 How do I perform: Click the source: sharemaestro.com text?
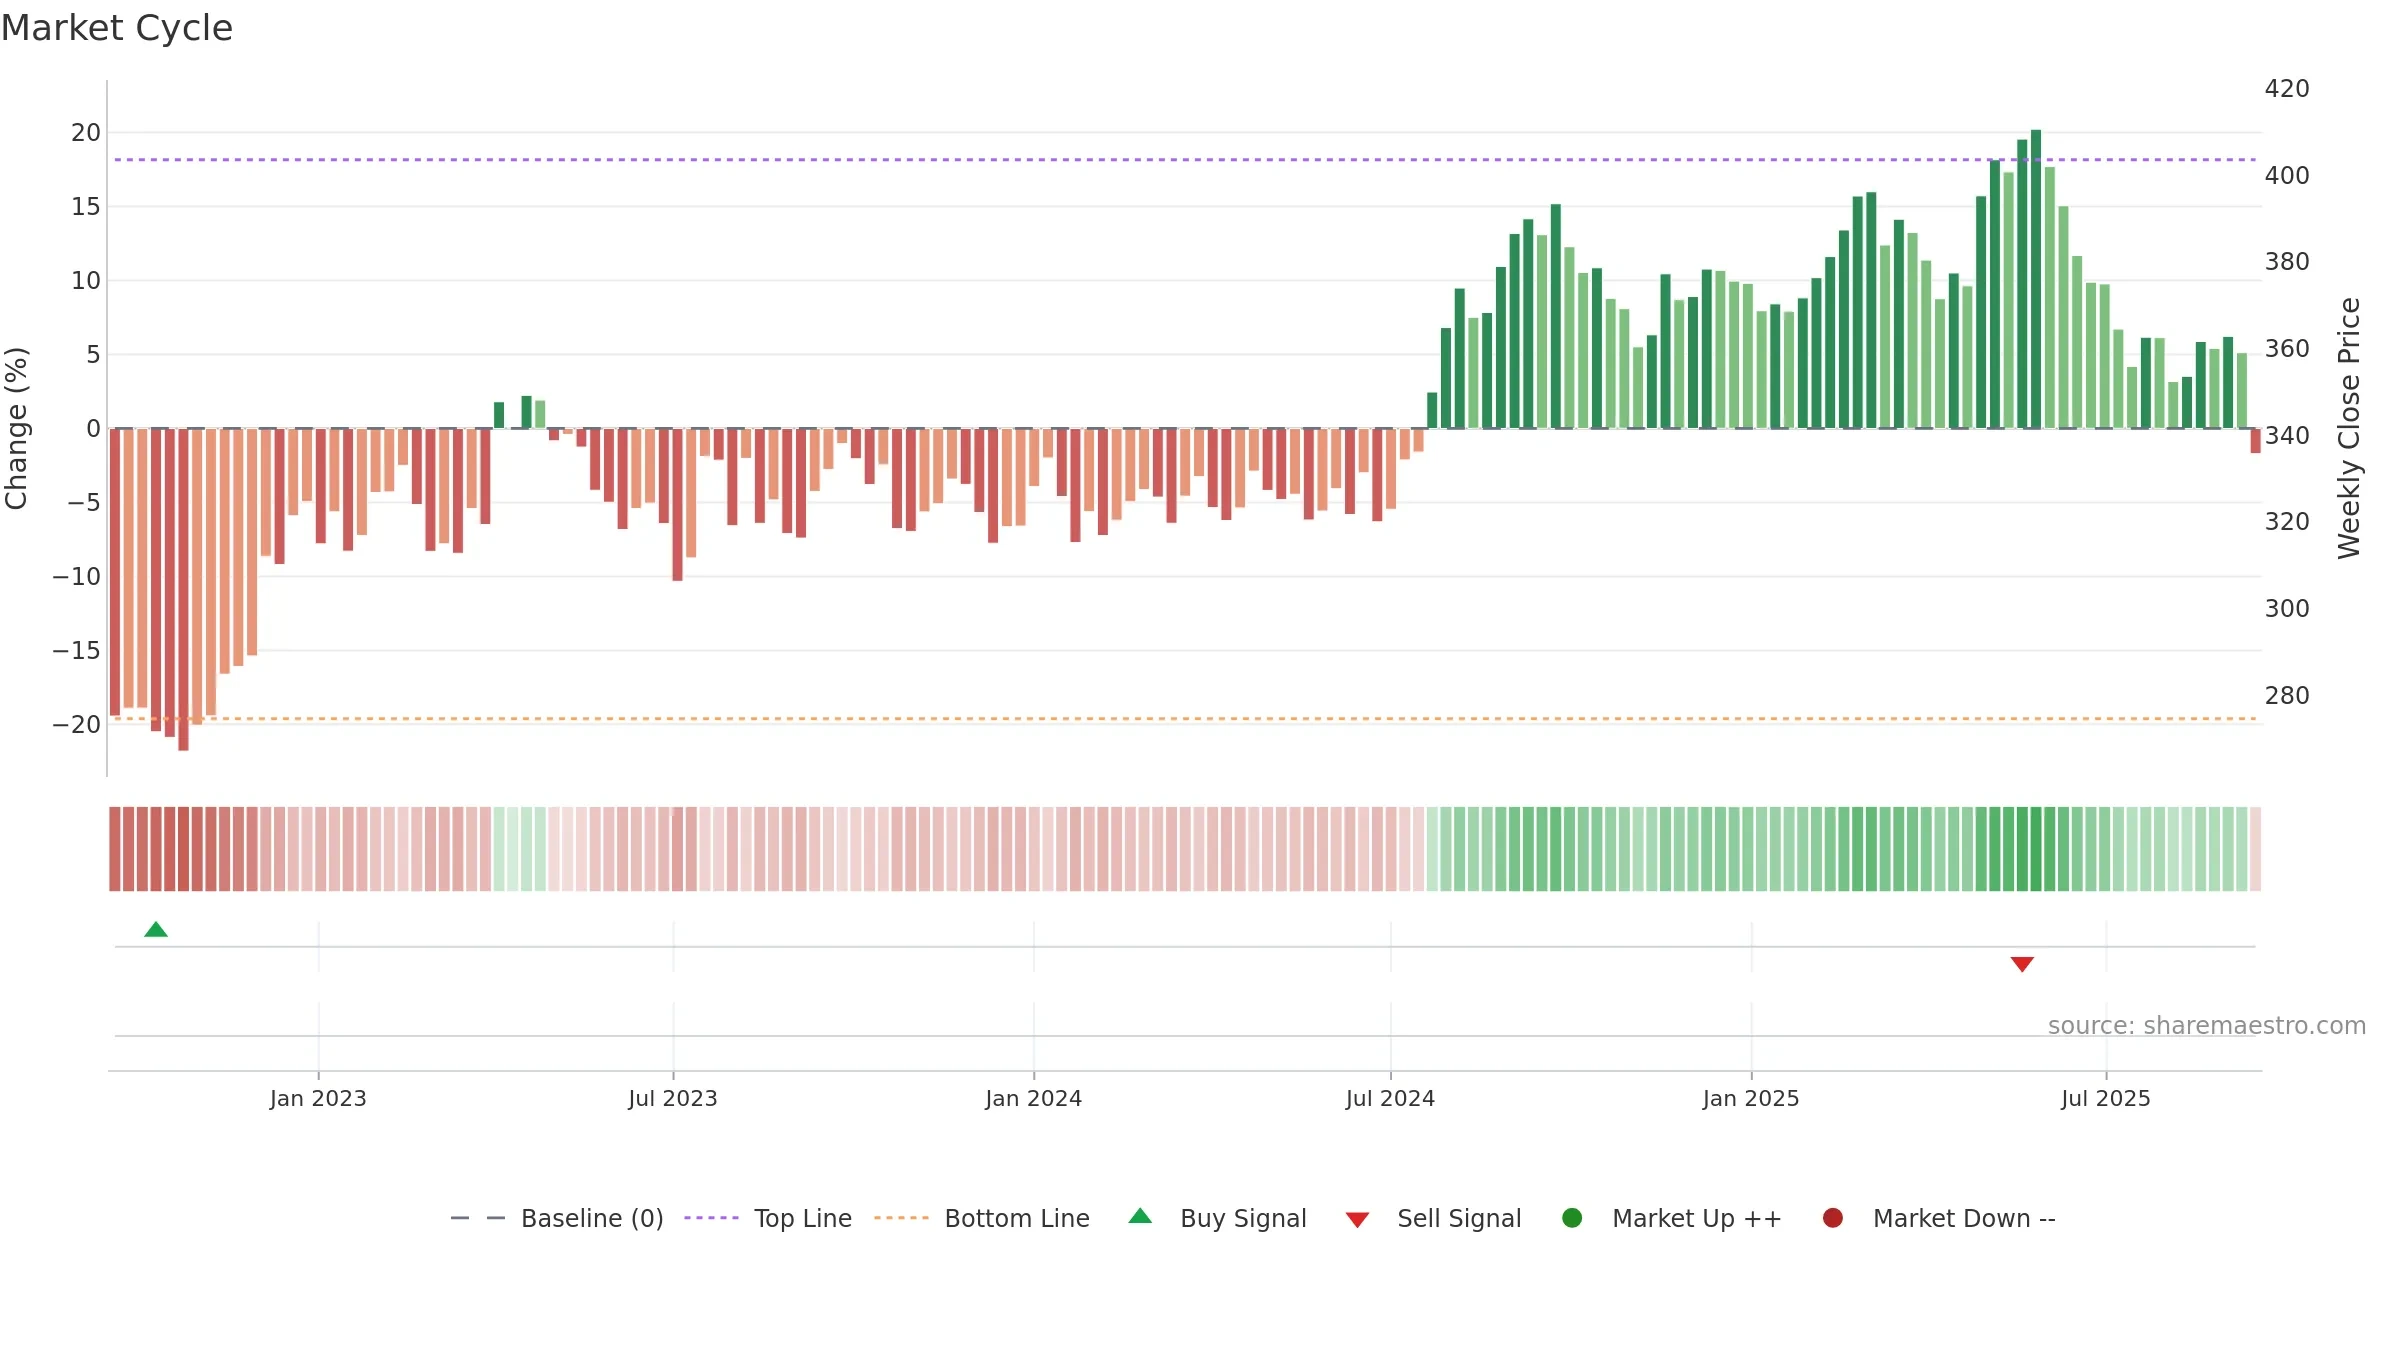pyautogui.click(x=2207, y=1025)
